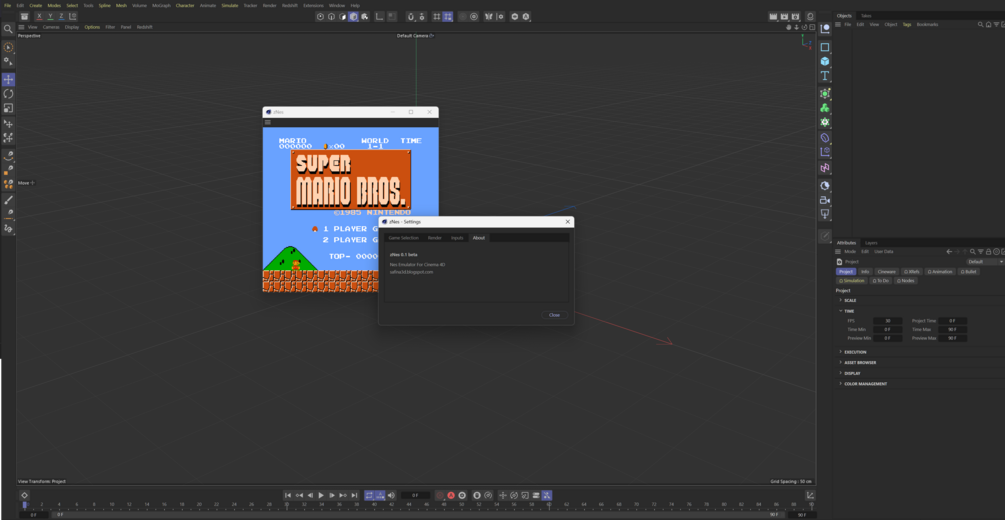Viewport: 1005px width, 520px height.
Task: Open the search magnifier at top left
Action: [8, 29]
